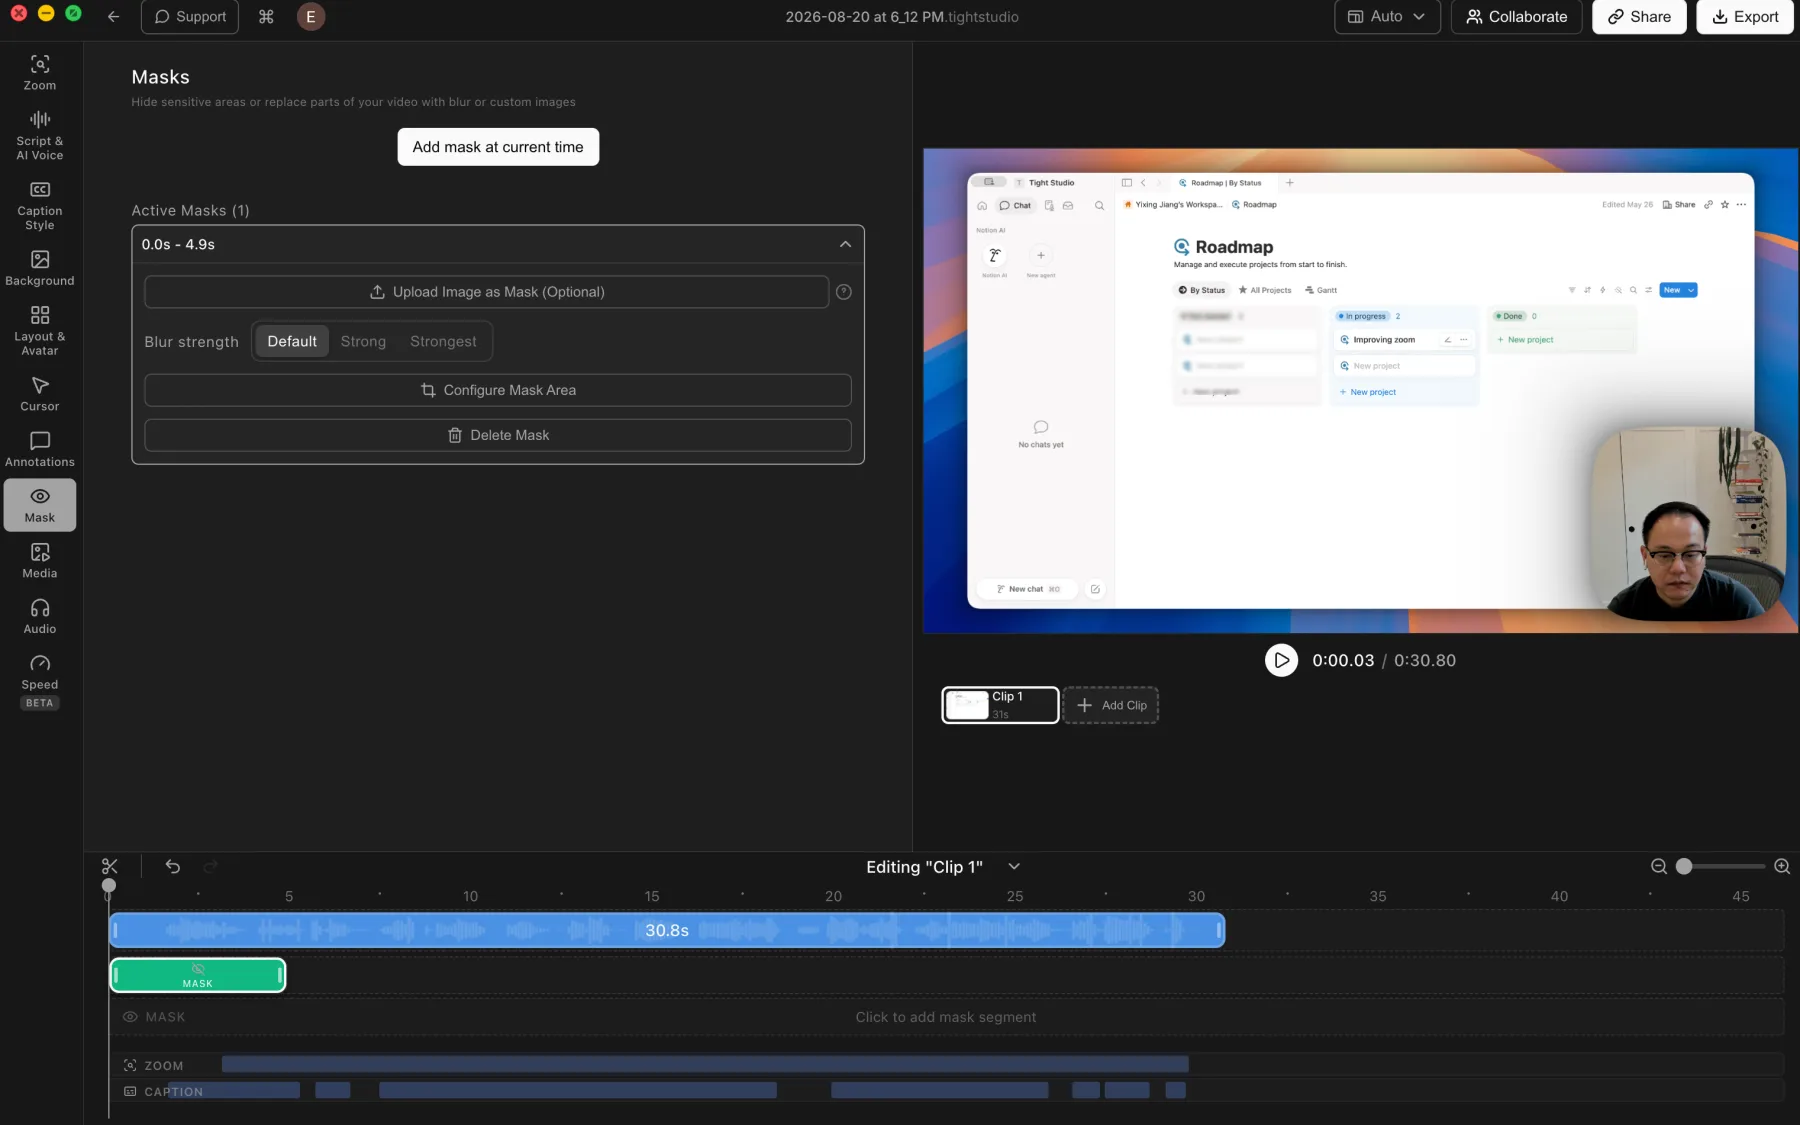The height and width of the screenshot is (1125, 1800).
Task: Select the green MASK segment on timeline
Action: pos(198,975)
